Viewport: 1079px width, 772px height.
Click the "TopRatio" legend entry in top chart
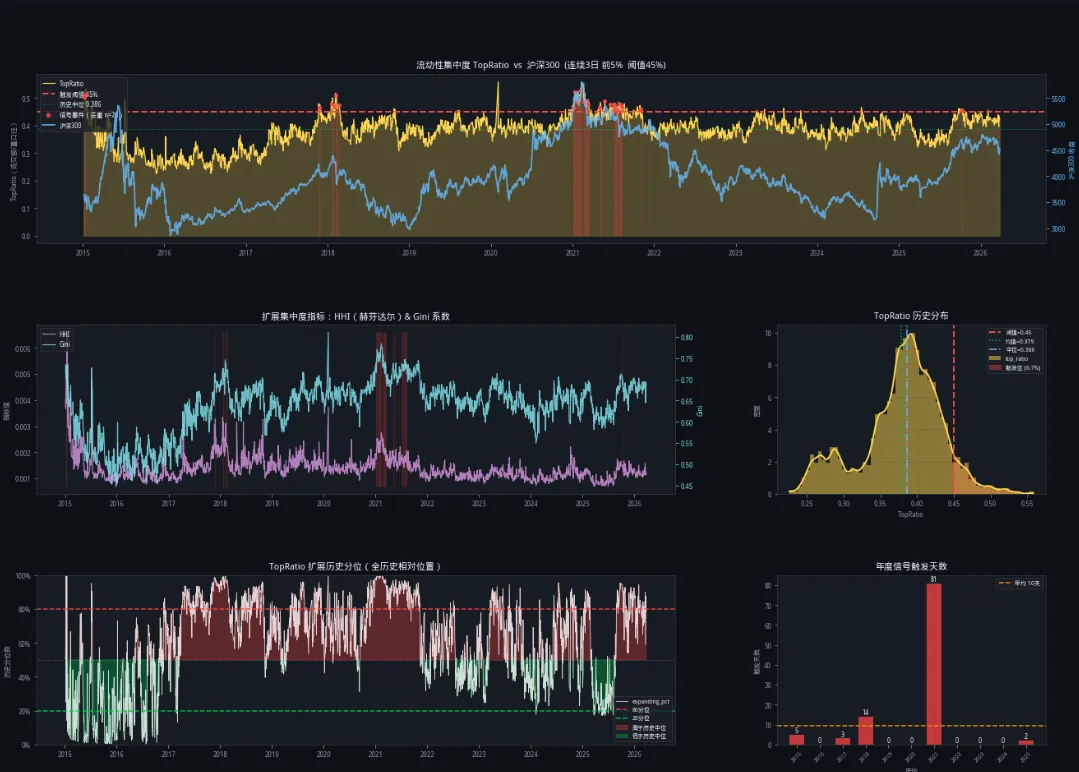coord(63,83)
